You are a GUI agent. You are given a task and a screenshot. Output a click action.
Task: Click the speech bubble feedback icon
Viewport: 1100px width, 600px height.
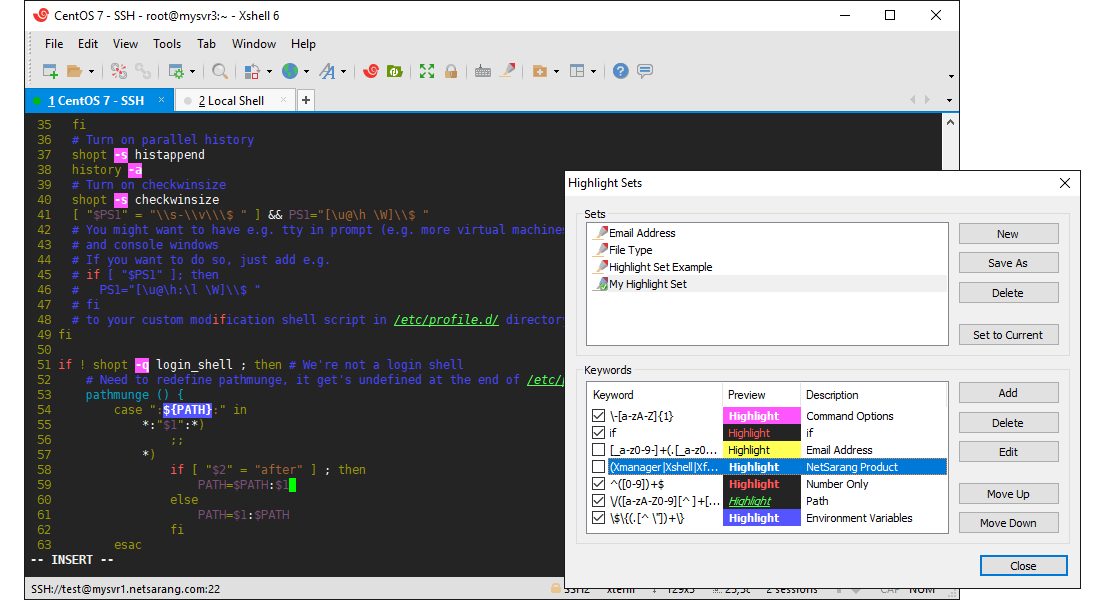(645, 71)
